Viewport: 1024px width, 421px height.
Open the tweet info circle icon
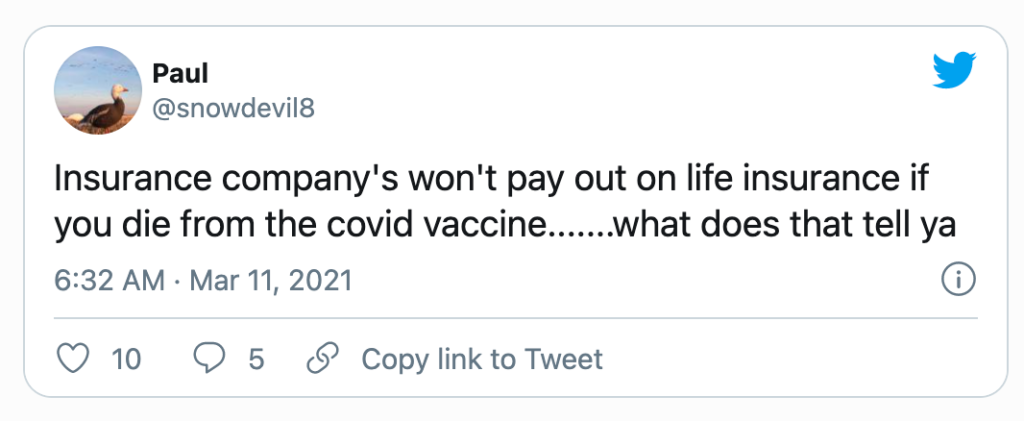[x=959, y=281]
